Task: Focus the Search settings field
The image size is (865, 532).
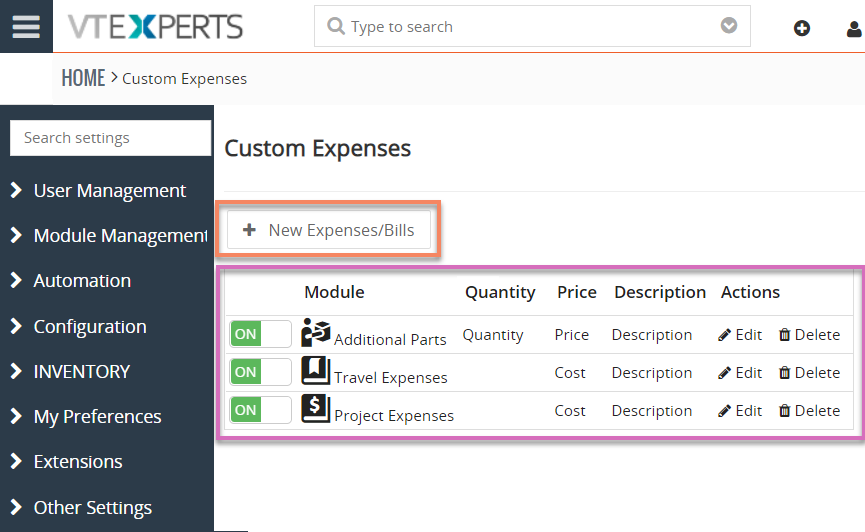Action: click(x=110, y=138)
